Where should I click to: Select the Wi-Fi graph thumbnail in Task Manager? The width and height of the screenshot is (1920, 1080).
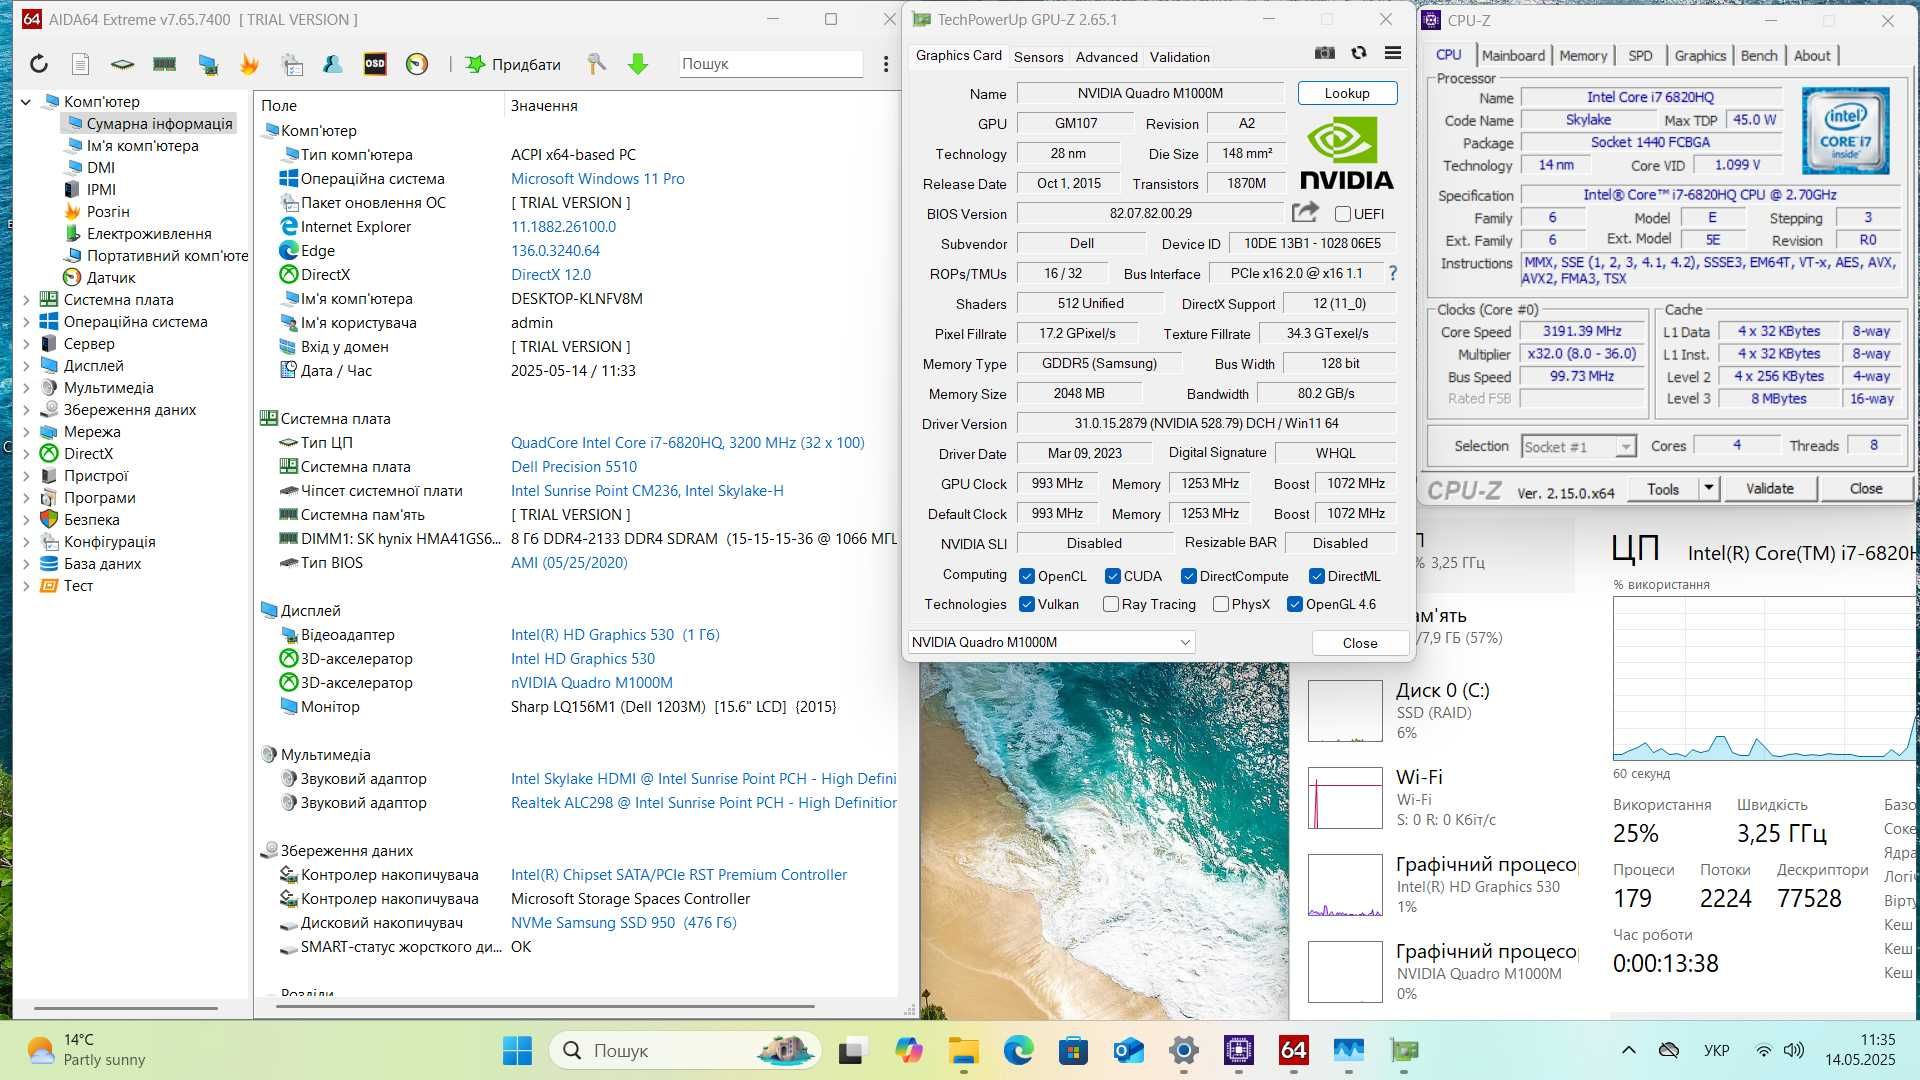(x=1345, y=798)
